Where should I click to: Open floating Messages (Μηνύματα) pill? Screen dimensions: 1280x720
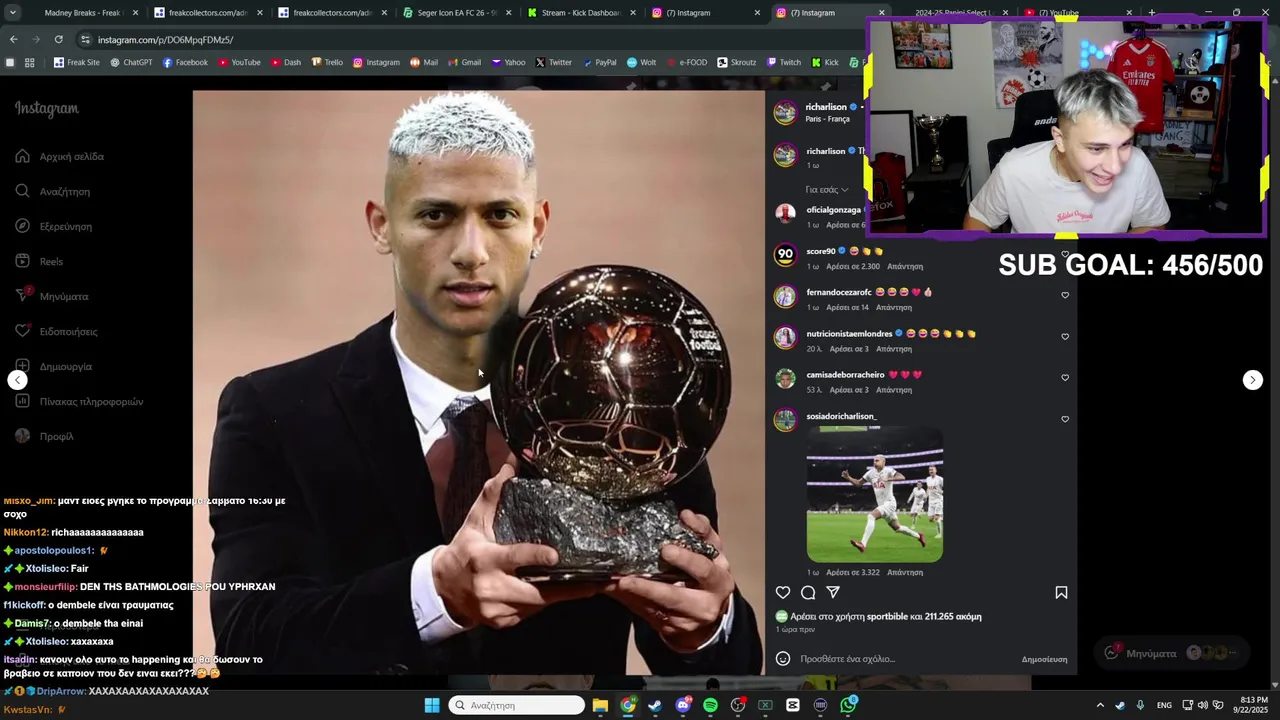(x=1171, y=653)
